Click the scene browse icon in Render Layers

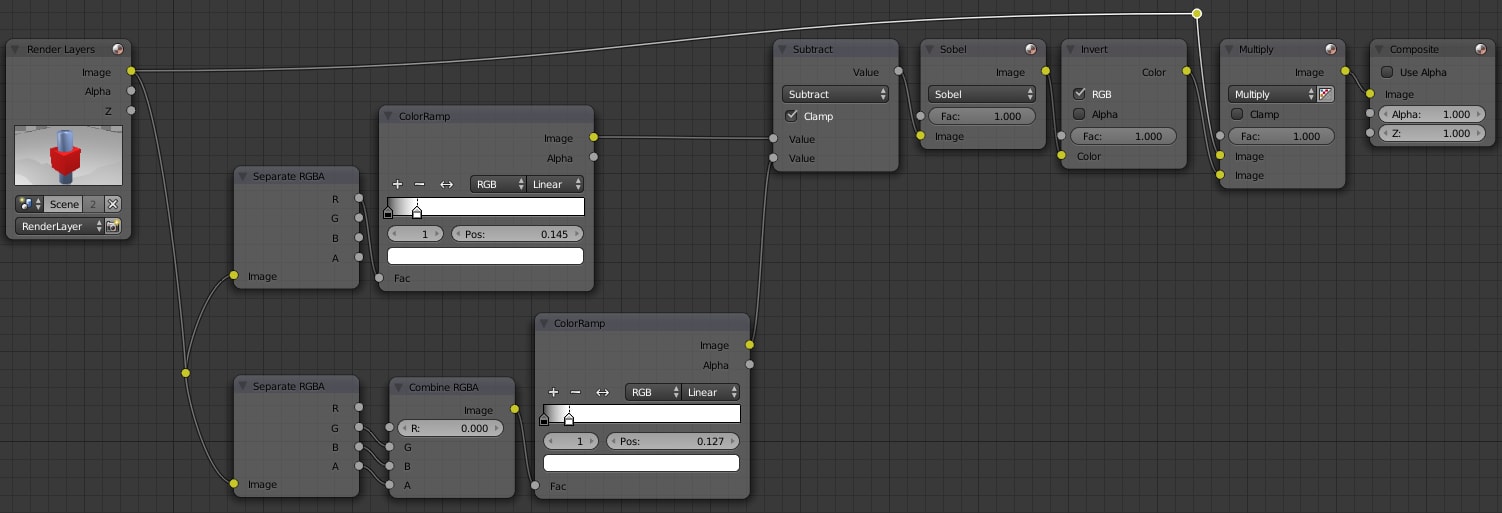(29, 204)
